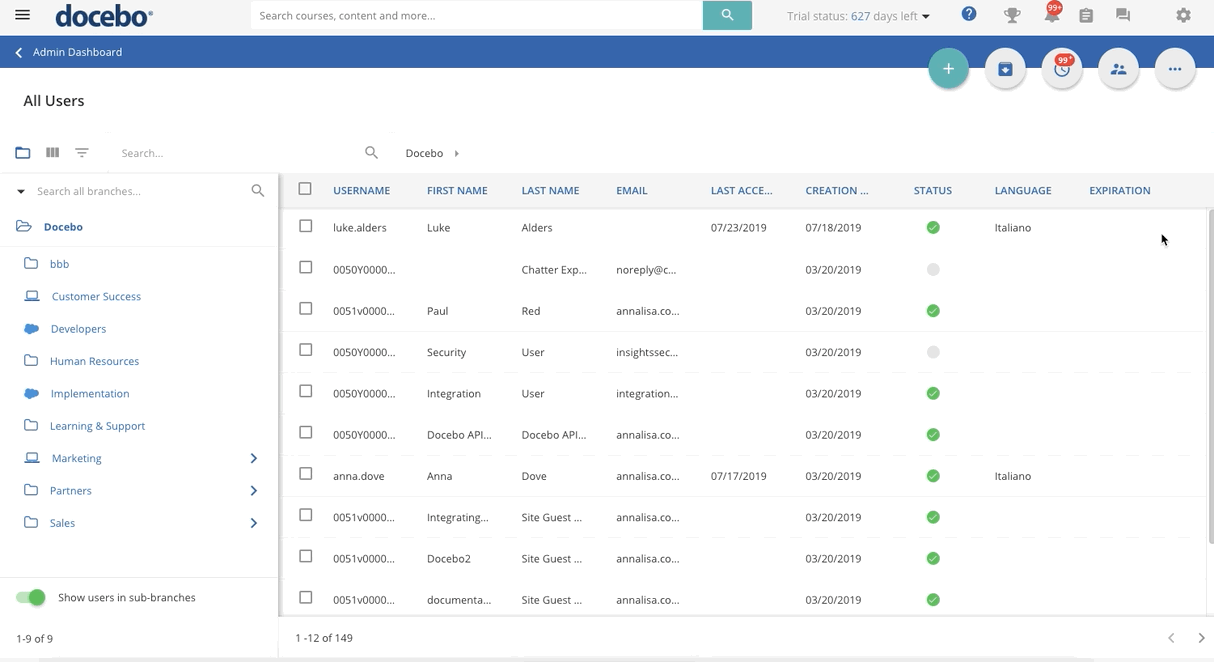The image size is (1214, 662).
Task: Select the Paul Red row checkbox
Action: point(306,309)
